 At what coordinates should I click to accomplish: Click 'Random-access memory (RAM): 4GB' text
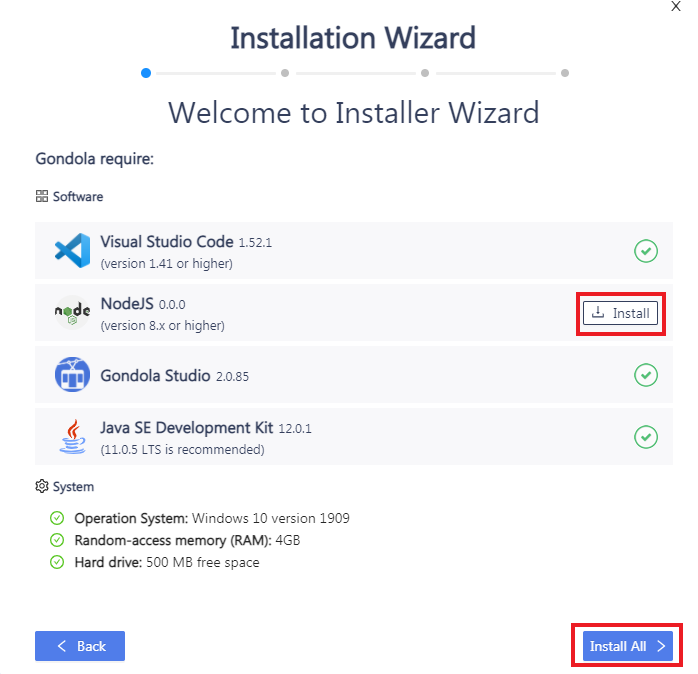pos(187,540)
